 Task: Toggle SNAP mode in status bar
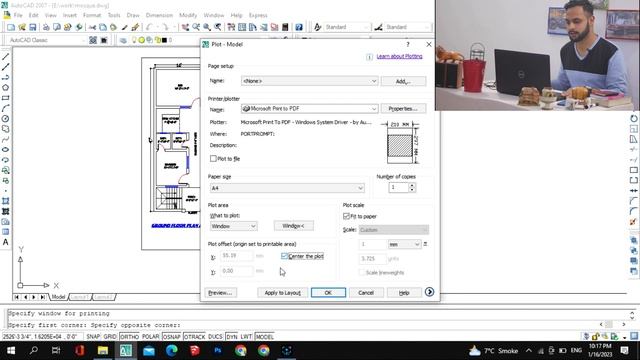93,337
